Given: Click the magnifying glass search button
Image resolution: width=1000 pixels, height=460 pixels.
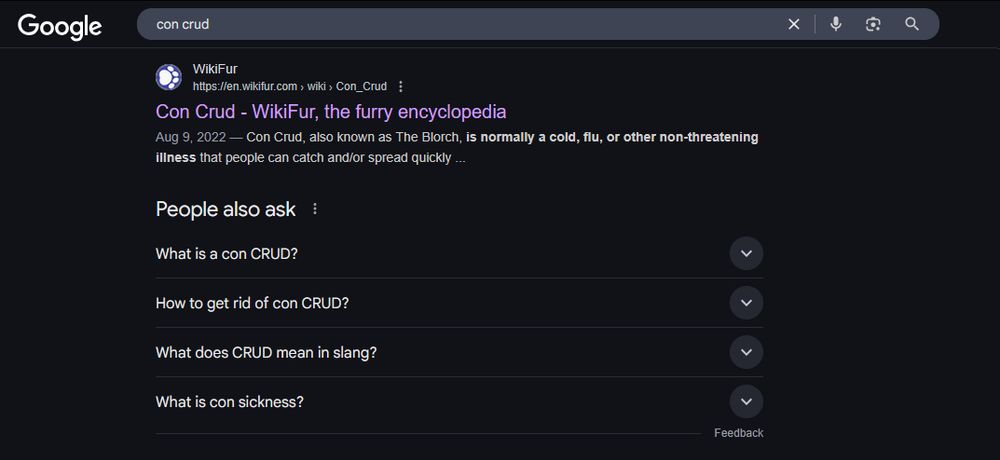Looking at the screenshot, I should [x=912, y=24].
